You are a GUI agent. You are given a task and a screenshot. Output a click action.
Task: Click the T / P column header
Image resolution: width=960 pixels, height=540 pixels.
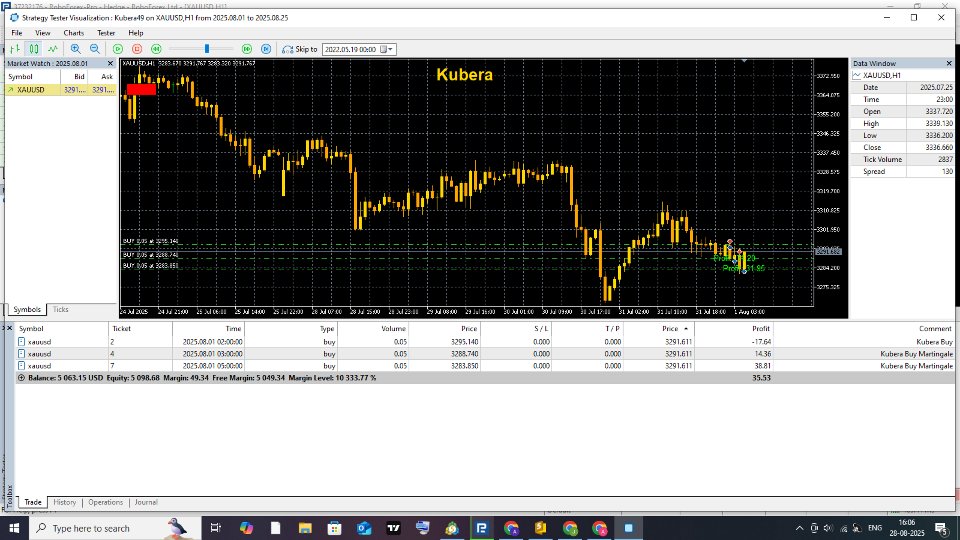[x=587, y=329]
